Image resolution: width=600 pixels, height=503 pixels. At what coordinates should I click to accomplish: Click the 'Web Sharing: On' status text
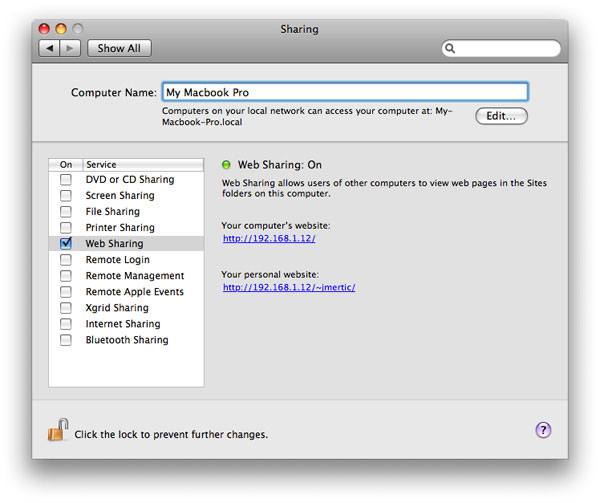click(280, 165)
